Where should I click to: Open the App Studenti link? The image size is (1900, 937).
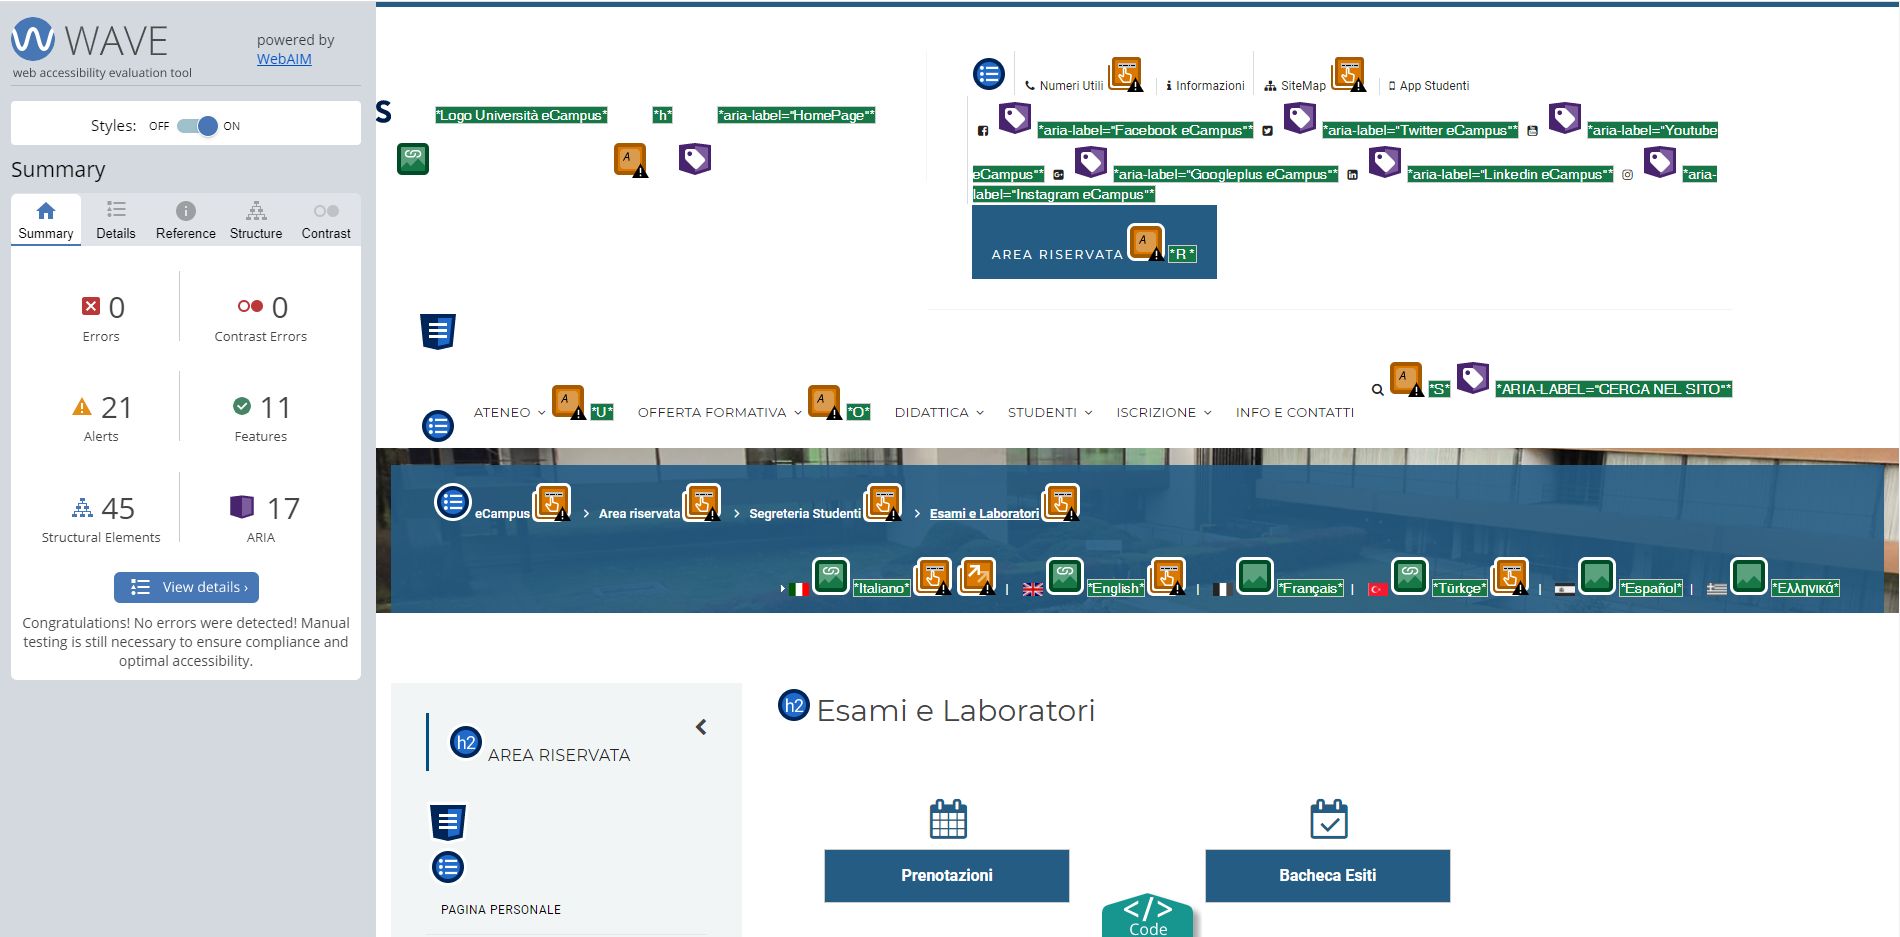tap(1429, 86)
